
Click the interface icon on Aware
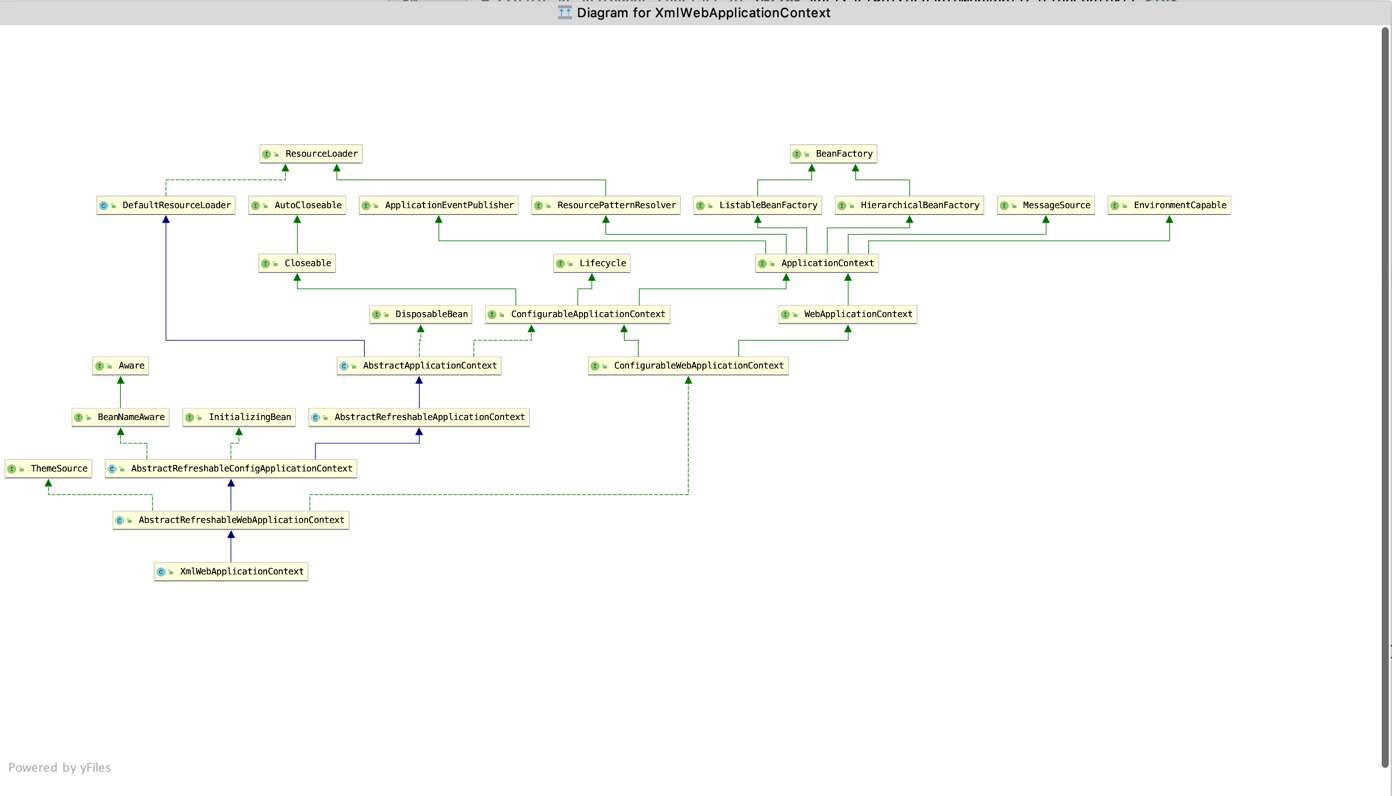(x=99, y=366)
